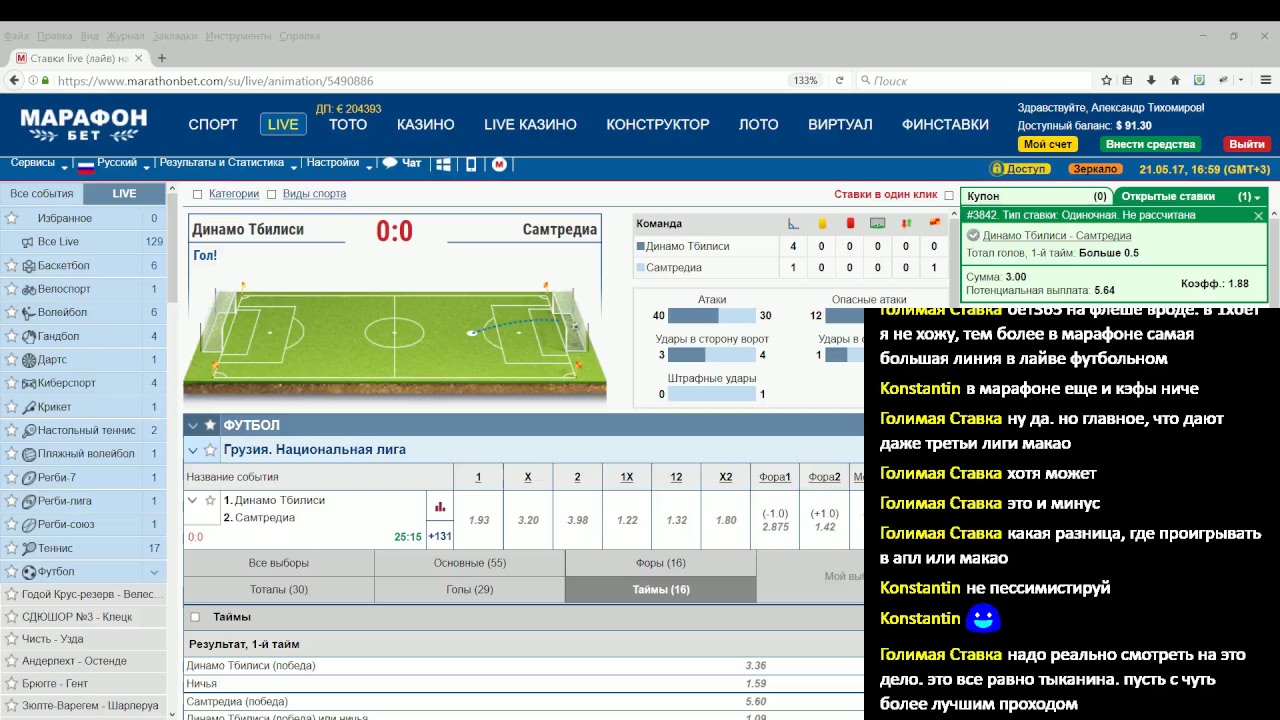Click the Теннис icon in sidebar
The width and height of the screenshot is (1280, 720).
point(29,548)
